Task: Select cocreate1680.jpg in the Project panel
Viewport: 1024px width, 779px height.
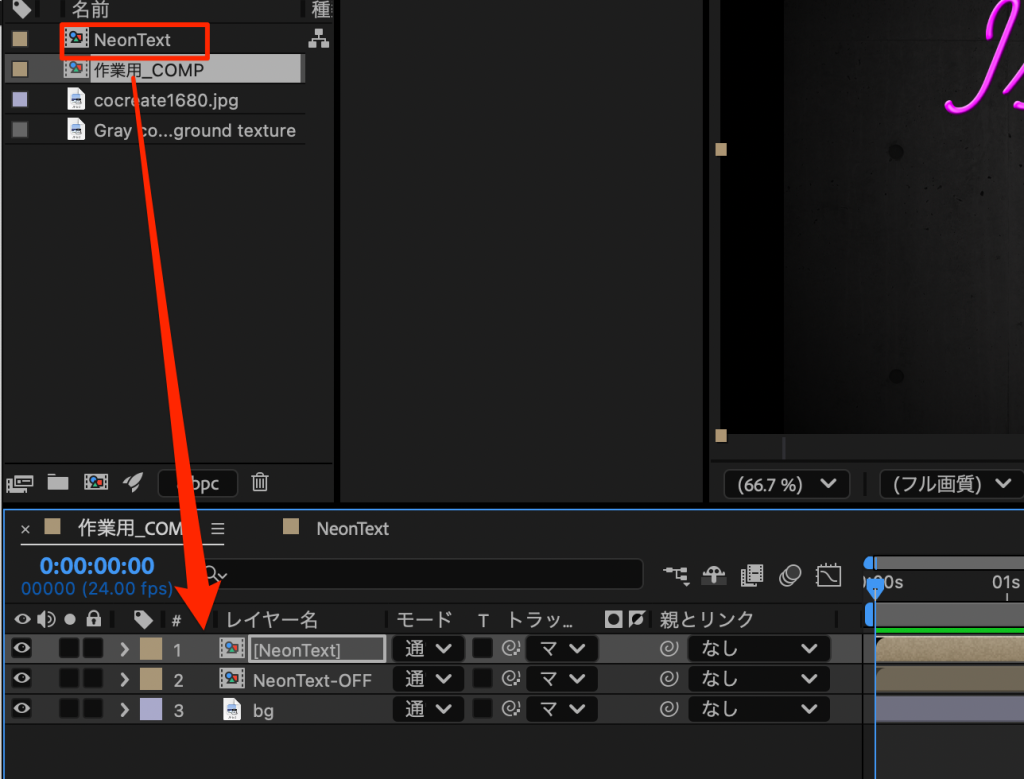Action: (165, 100)
